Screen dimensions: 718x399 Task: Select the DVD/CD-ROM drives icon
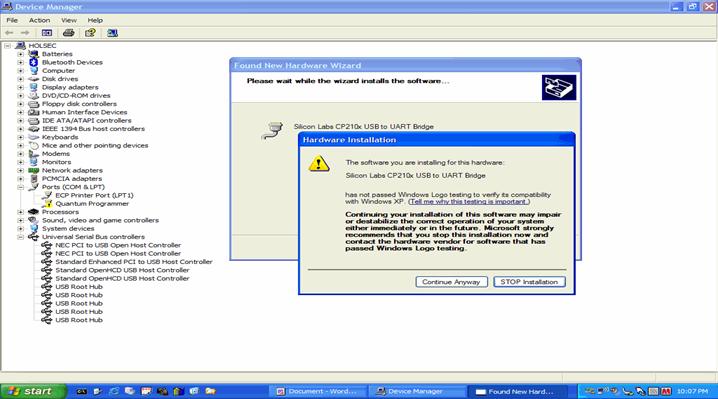[x=33, y=95]
